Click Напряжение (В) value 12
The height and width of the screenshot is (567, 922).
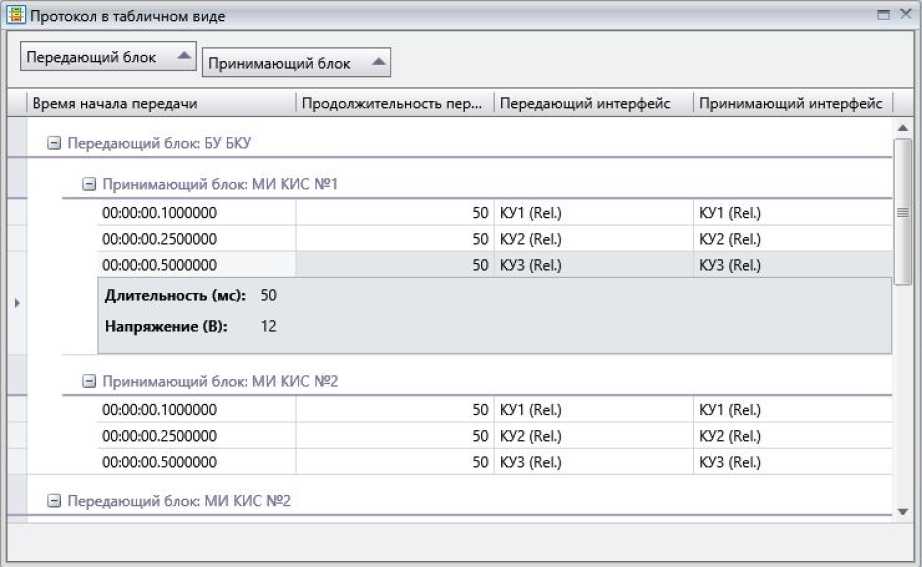269,326
